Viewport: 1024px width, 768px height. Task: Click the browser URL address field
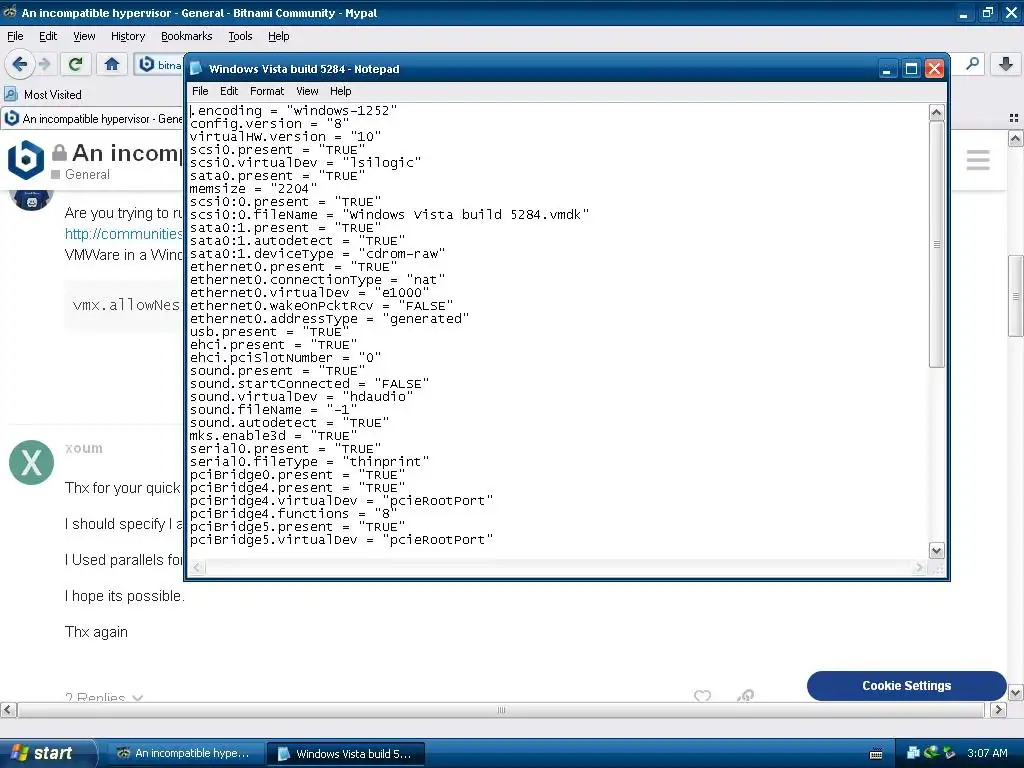pos(160,64)
